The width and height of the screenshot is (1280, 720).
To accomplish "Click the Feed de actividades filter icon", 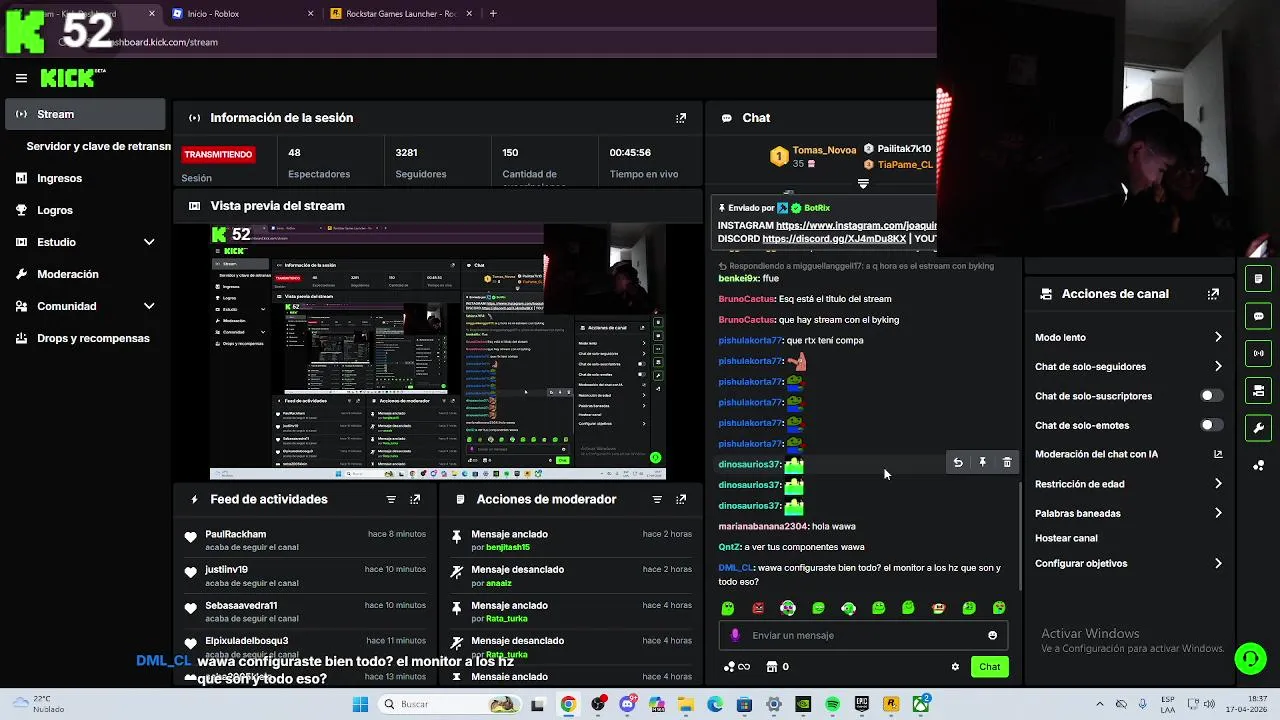I will pos(391,499).
